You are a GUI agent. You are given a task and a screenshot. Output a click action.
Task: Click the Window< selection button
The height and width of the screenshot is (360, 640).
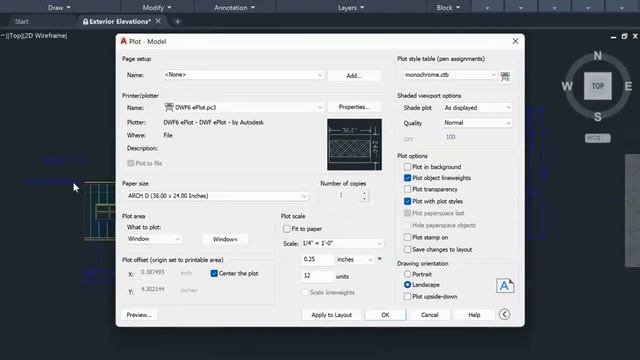pos(225,239)
